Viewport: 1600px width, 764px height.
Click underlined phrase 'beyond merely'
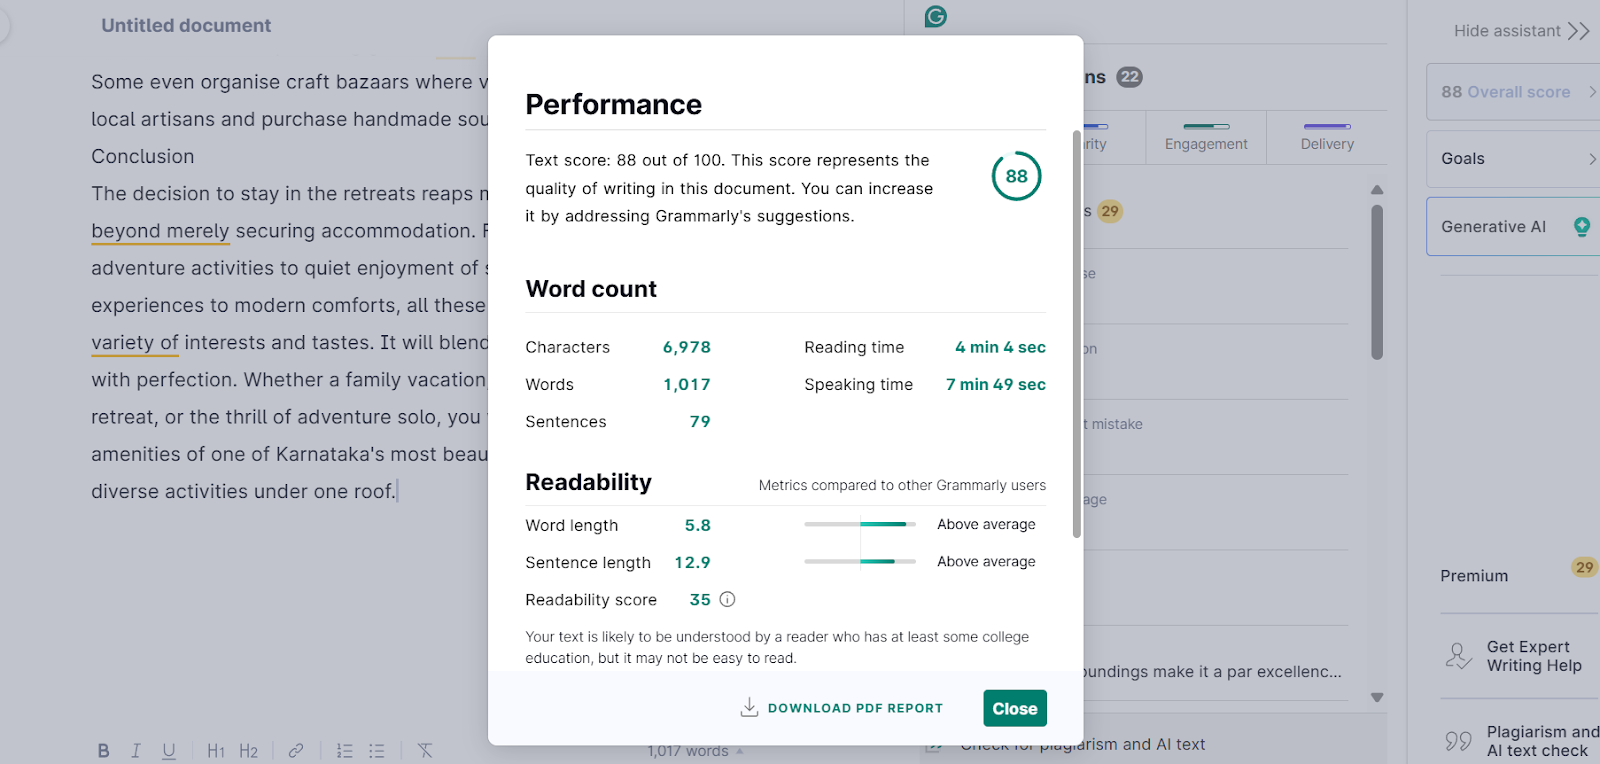click(x=160, y=231)
